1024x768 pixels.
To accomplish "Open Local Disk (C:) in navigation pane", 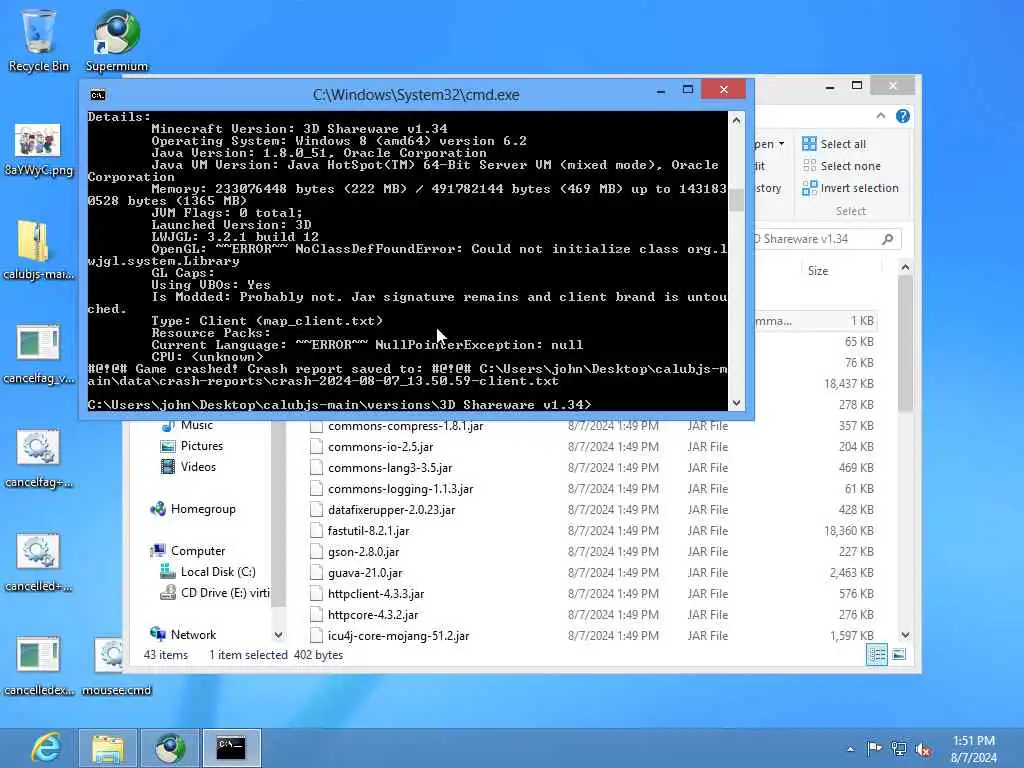I will [x=208, y=571].
